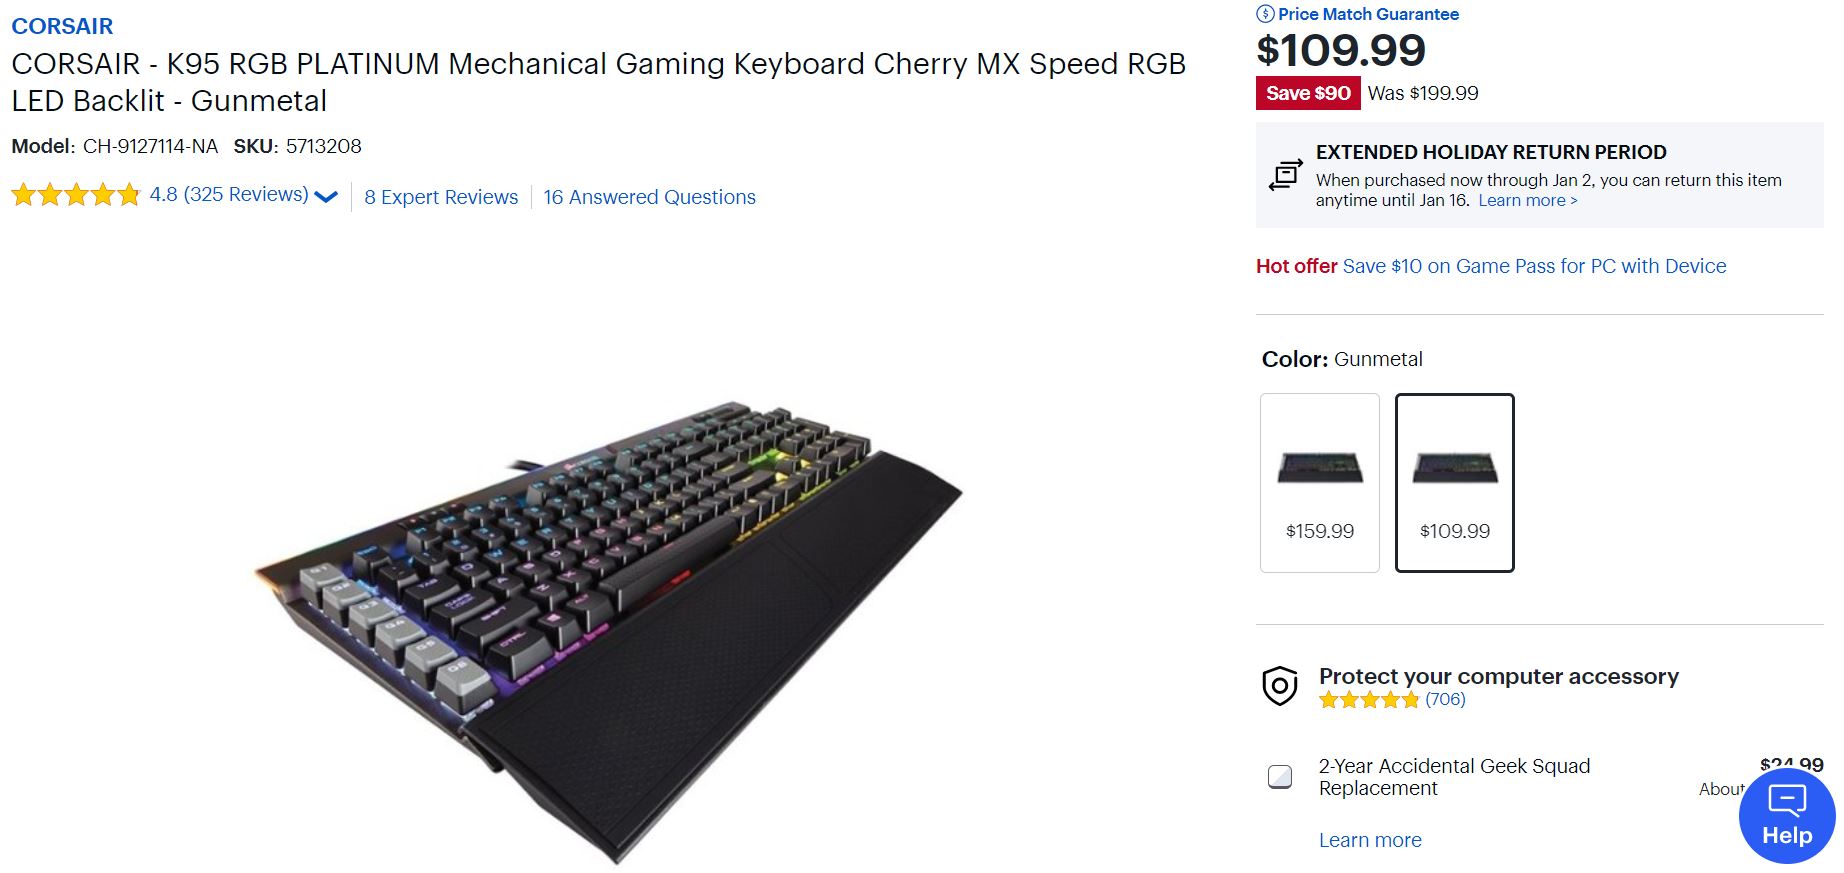Click Learn more about holiday returns
The image size is (1844, 873).
[1527, 200]
